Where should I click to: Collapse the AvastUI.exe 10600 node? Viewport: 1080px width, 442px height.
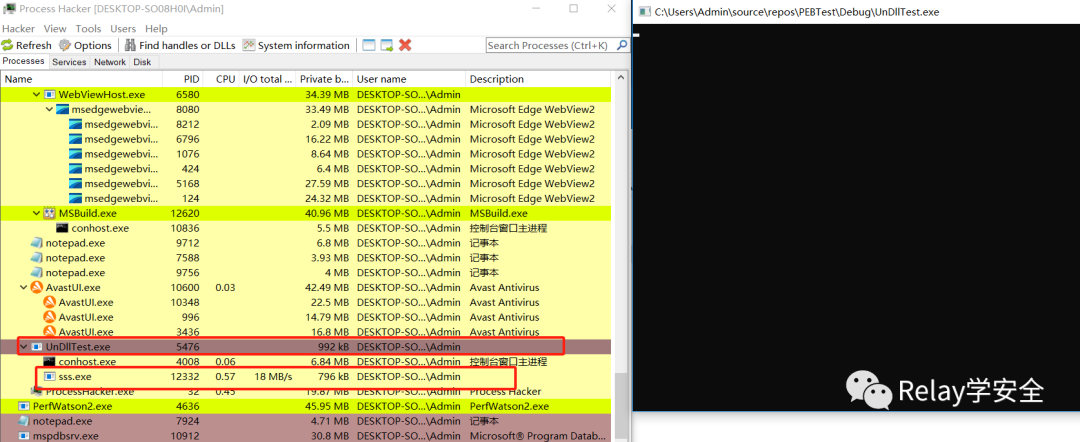(x=24, y=288)
